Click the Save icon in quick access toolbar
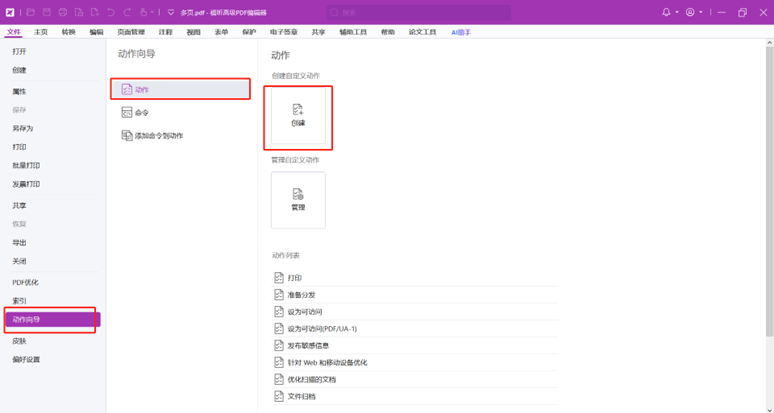The width and height of the screenshot is (774, 413). pos(46,12)
